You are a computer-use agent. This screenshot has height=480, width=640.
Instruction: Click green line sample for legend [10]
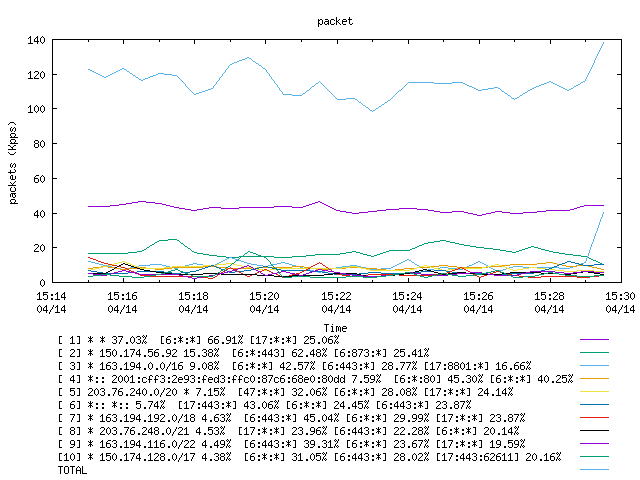594,456
